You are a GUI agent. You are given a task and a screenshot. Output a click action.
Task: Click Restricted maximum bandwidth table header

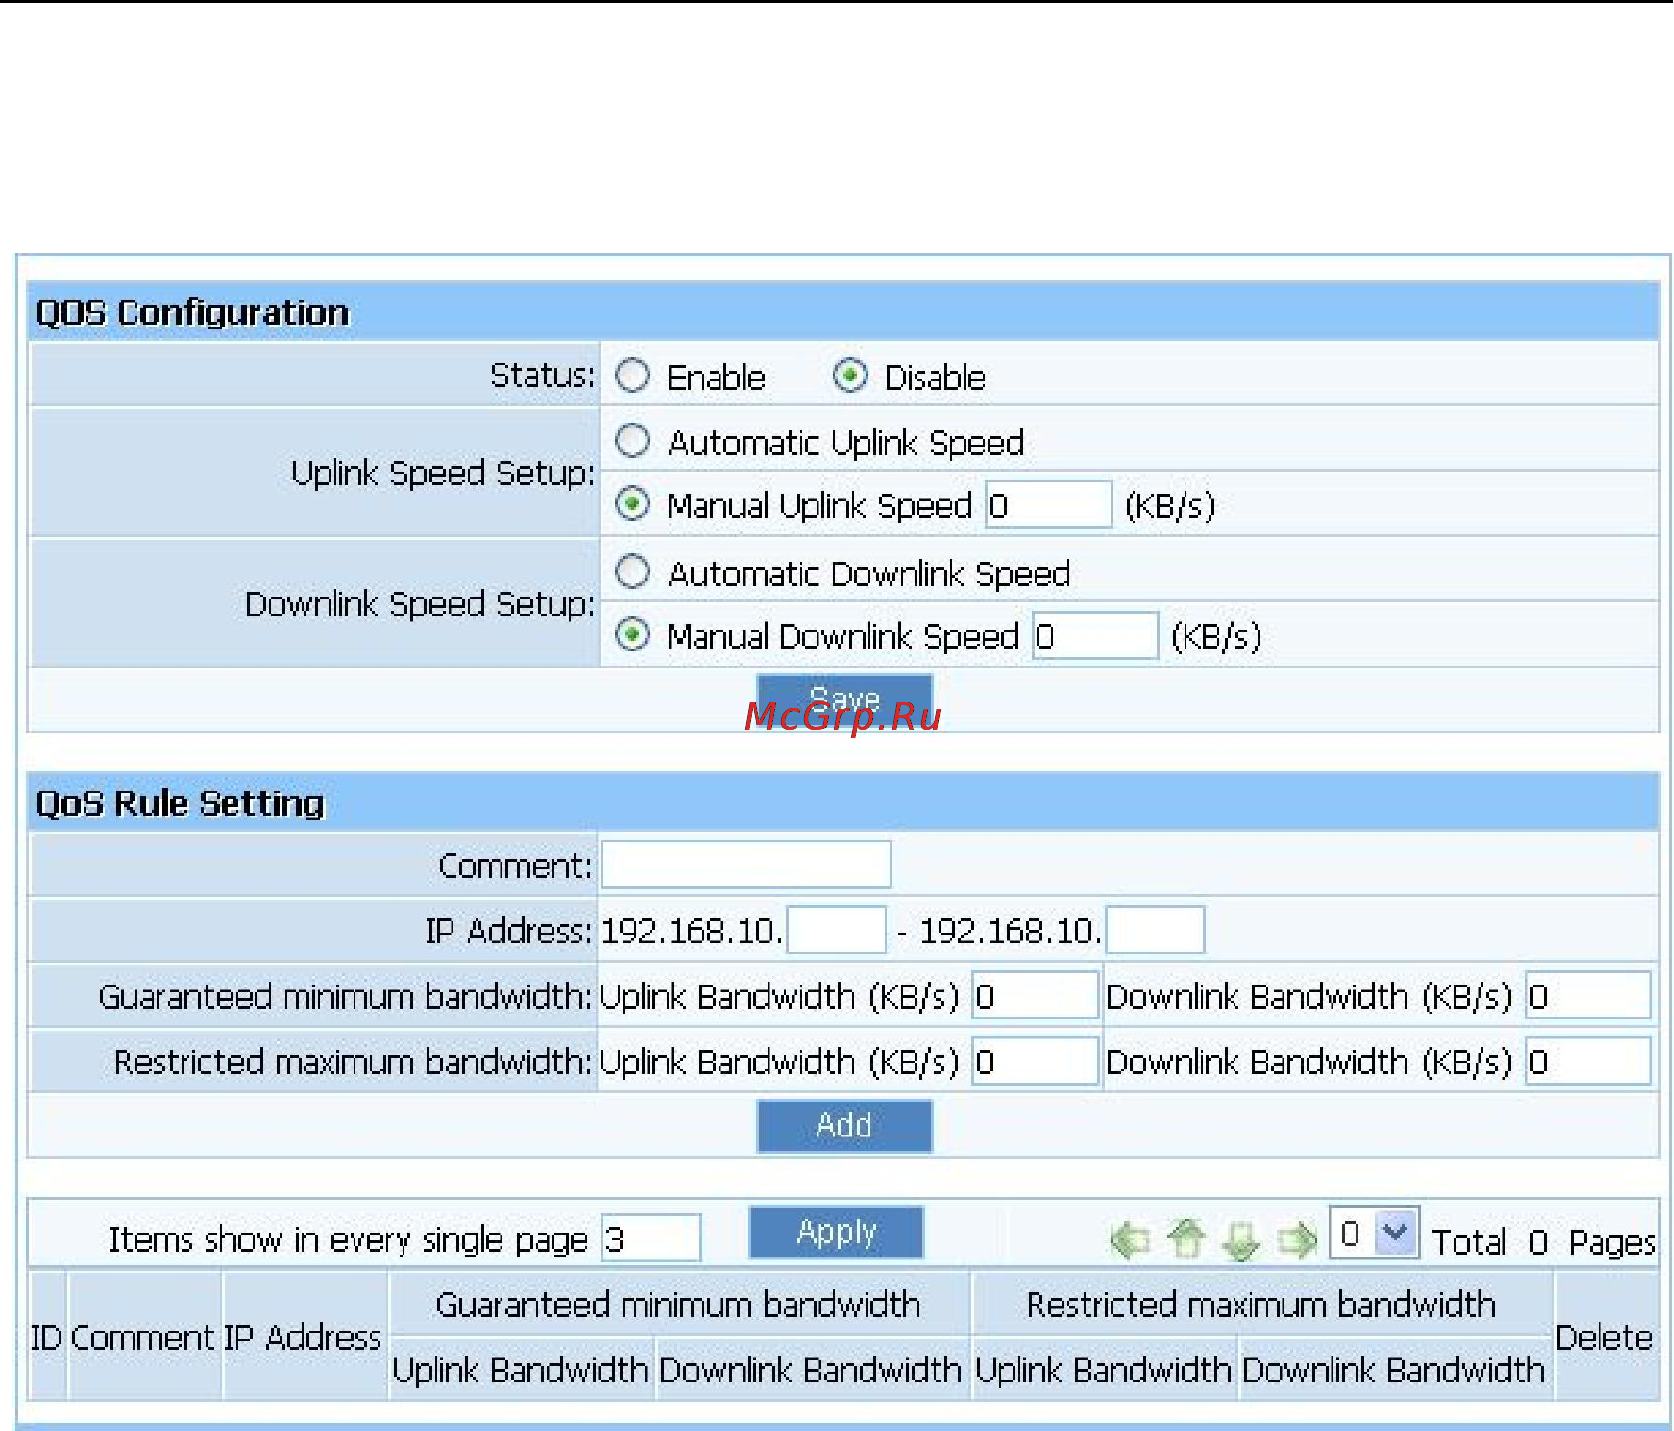point(1262,1304)
